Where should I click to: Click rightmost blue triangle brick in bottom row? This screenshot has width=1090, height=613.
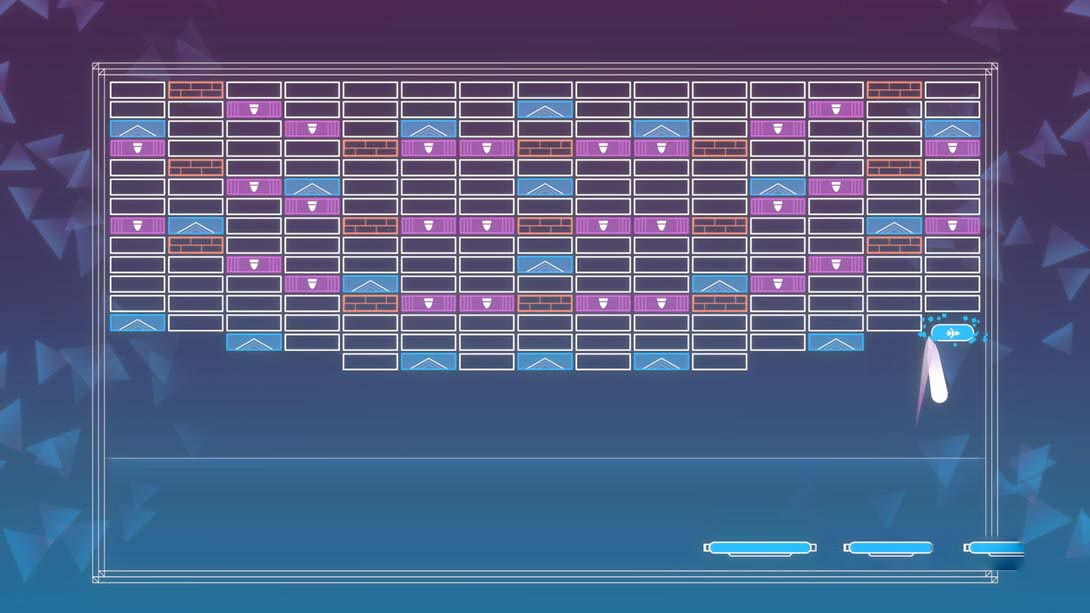661,361
